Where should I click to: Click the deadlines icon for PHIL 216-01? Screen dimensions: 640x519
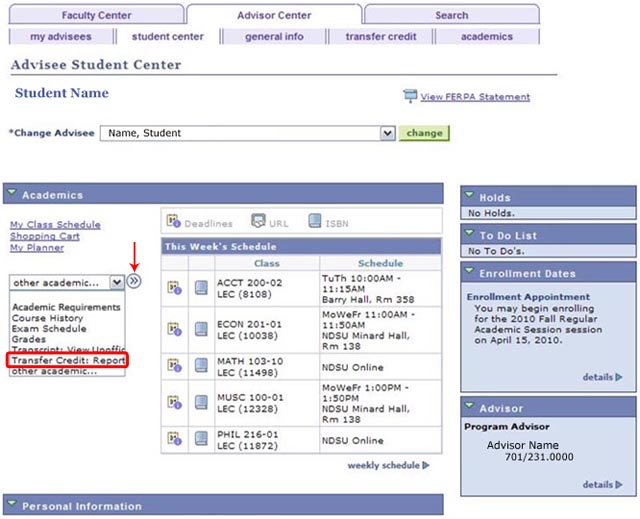(x=174, y=439)
